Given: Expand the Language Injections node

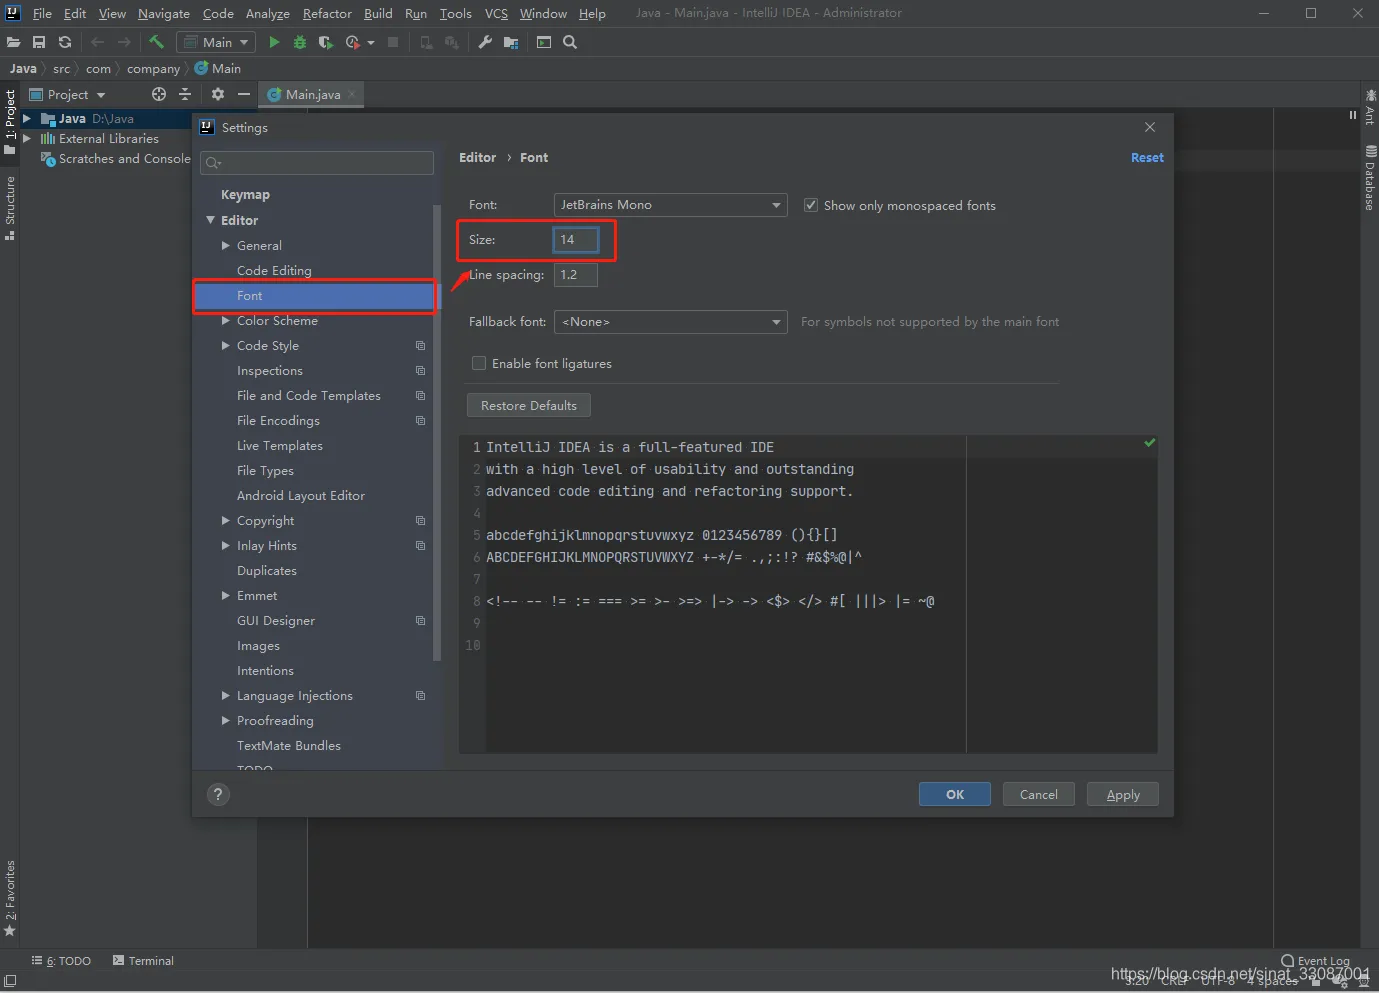Looking at the screenshot, I should click(226, 696).
